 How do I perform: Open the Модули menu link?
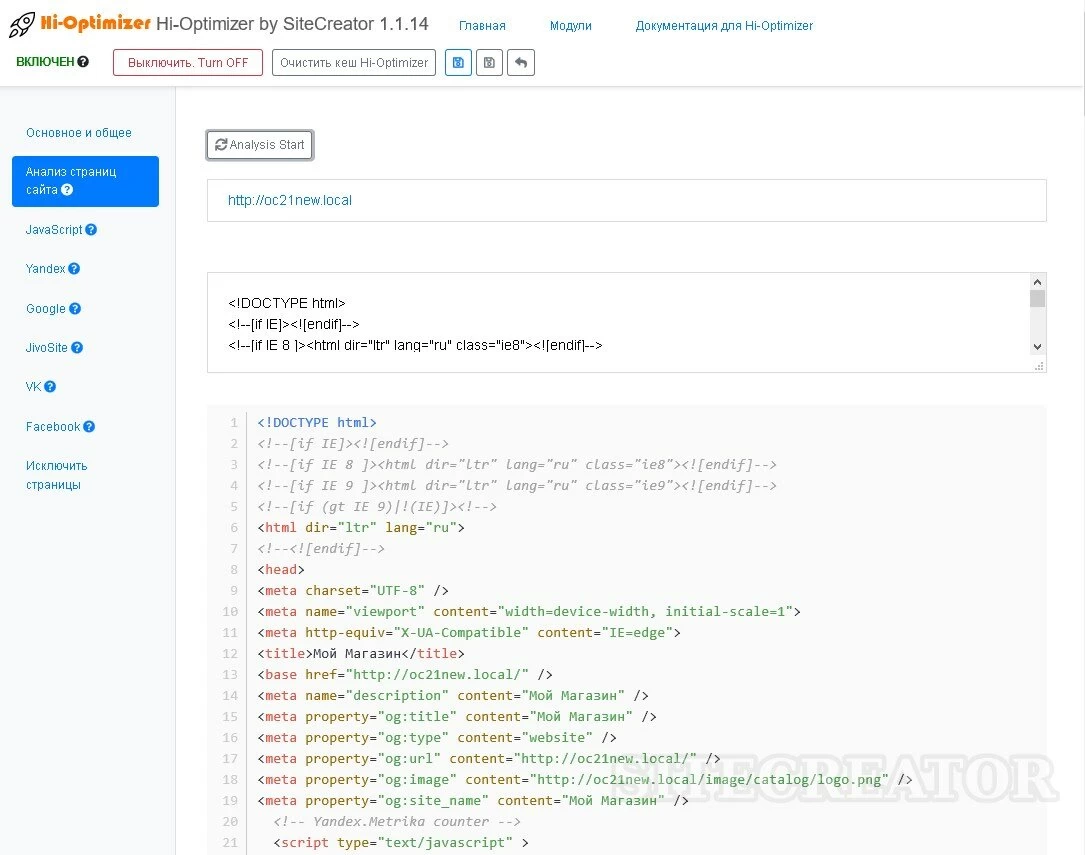click(571, 26)
